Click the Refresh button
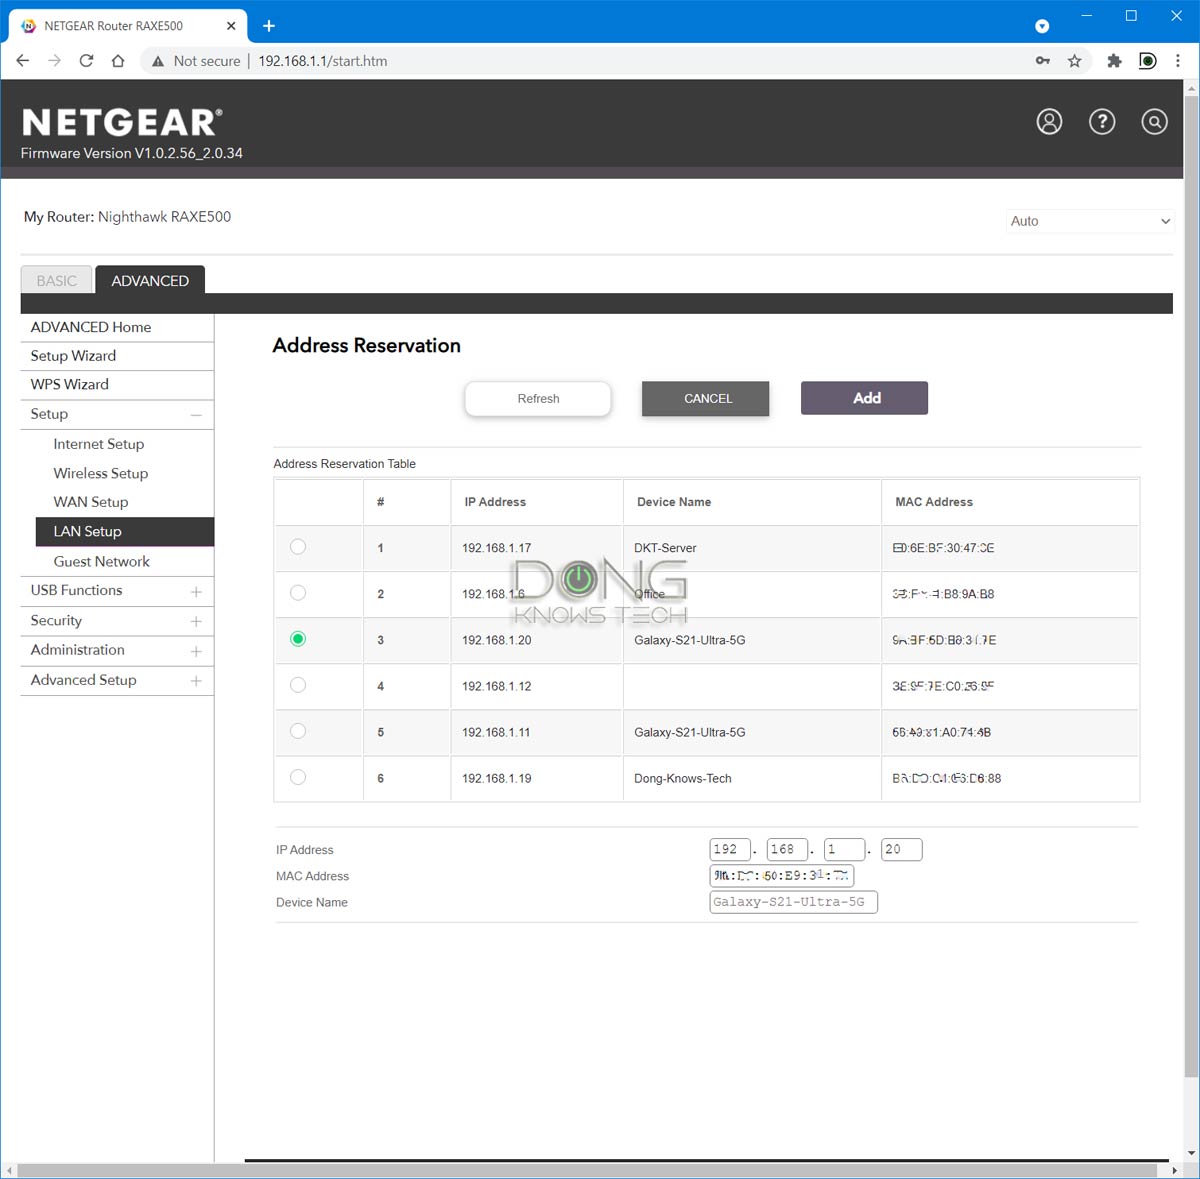 538,398
